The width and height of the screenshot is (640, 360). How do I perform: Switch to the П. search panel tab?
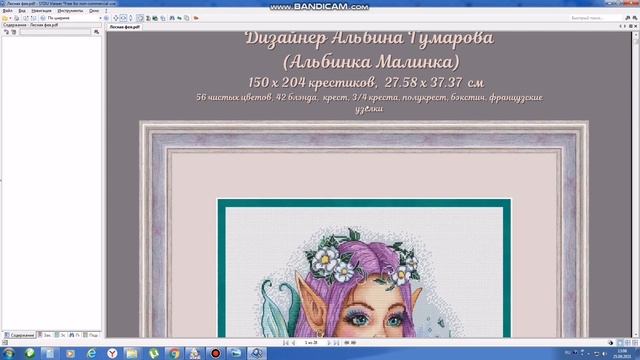[x=75, y=335]
